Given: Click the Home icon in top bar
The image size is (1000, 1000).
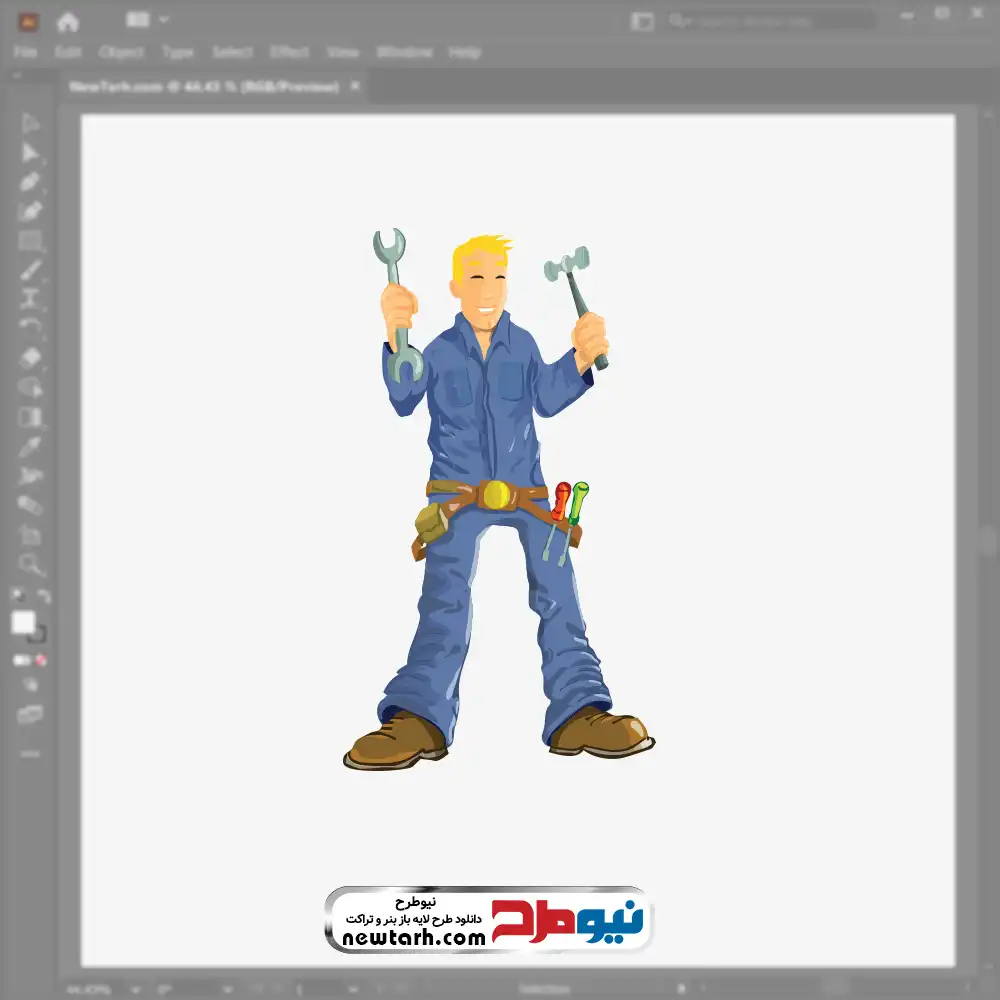Looking at the screenshot, I should tap(68, 21).
